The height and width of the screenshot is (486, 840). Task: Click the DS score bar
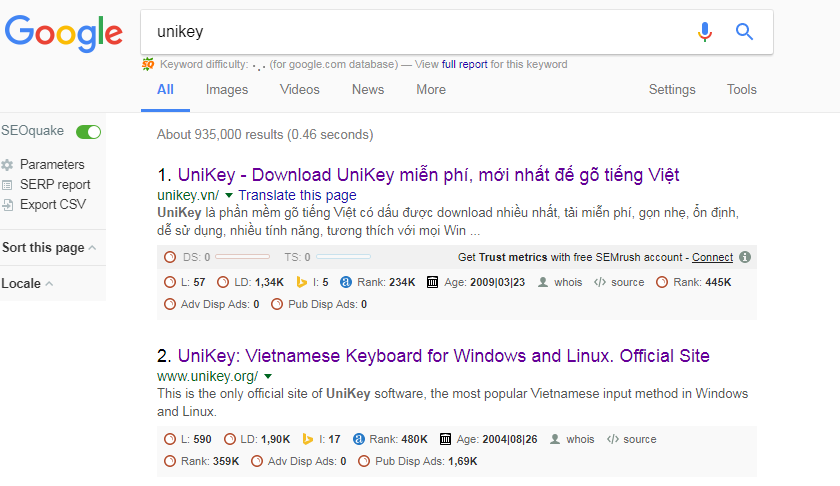(x=242, y=257)
